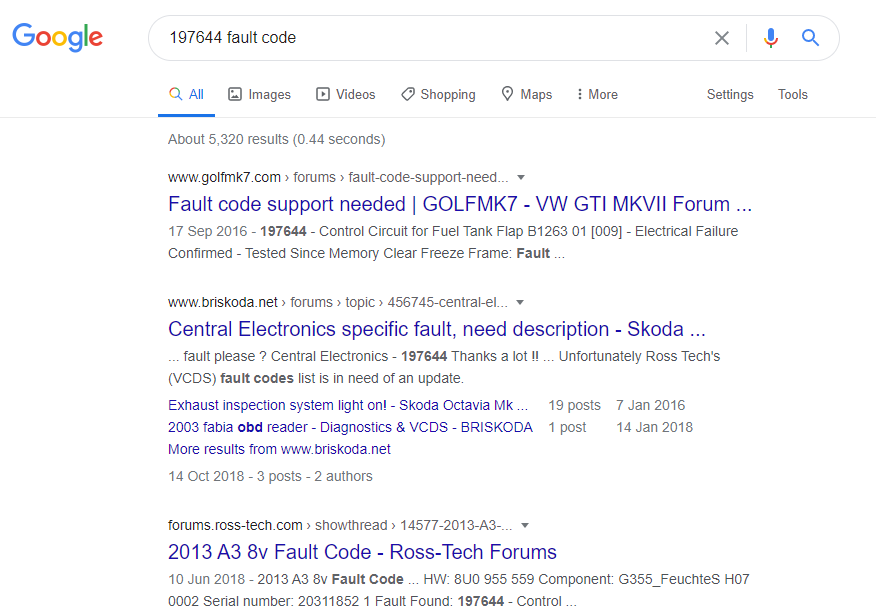Open 2003 fabia obd reader link
Screen dimensions: 876x613
pos(350,427)
